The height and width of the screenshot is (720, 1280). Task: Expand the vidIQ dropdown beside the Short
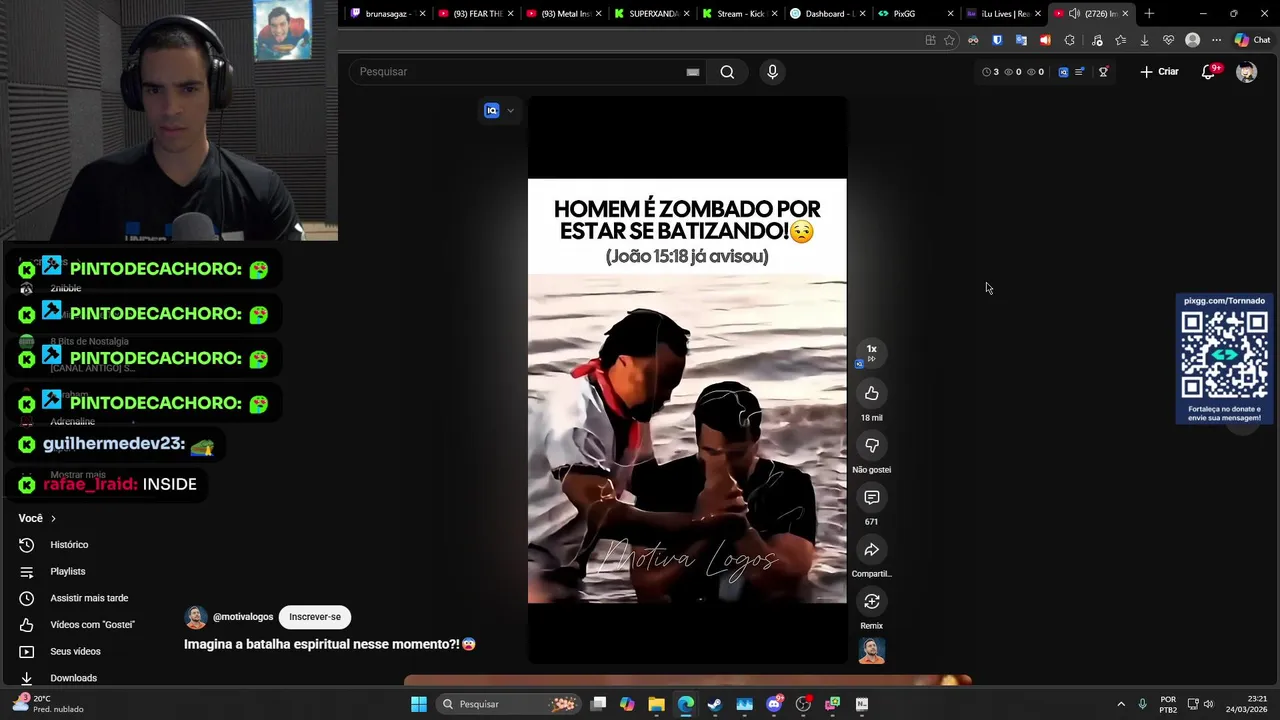coord(510,111)
